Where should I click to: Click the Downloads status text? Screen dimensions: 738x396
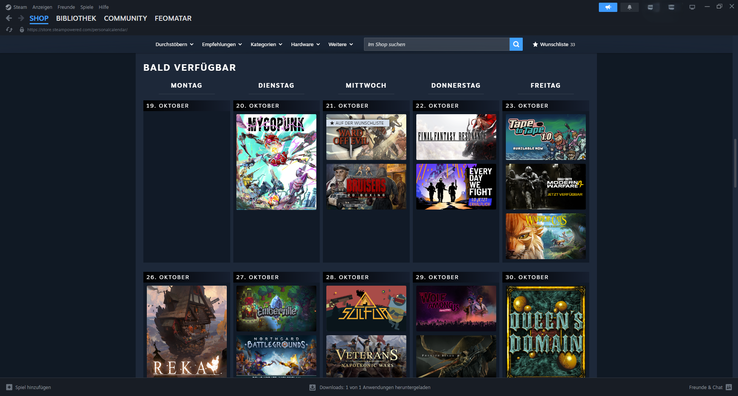375,387
